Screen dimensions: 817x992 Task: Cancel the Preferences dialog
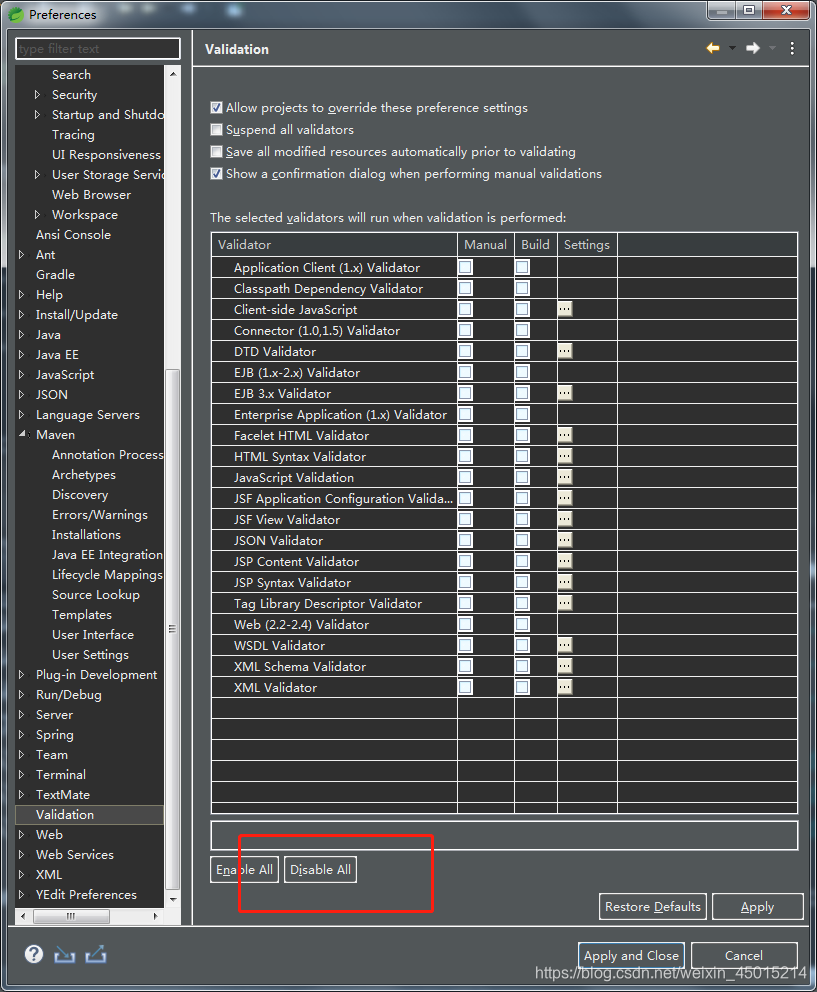[x=744, y=955]
